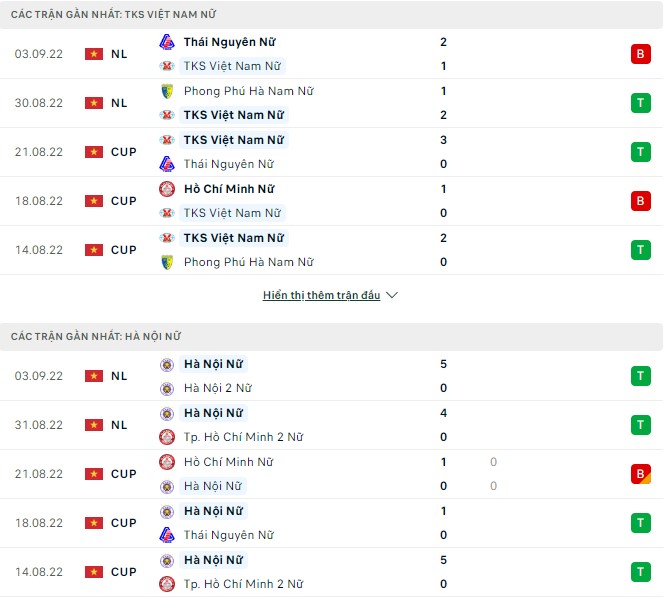Open Phong Phú Hà Nam Nữ in 30.08.22 match
Screen dimensions: 667x597
pos(248,91)
